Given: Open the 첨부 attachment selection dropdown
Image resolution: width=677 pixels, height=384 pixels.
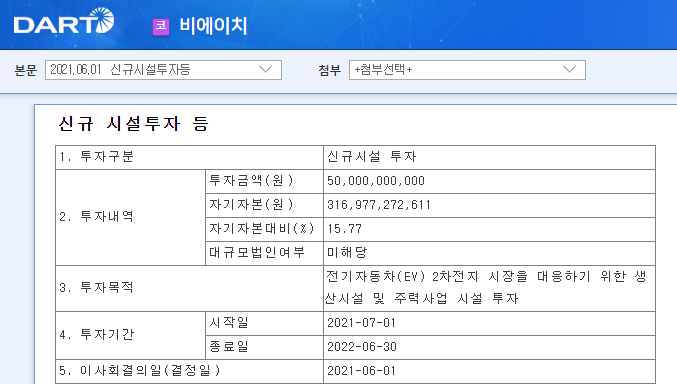Looking at the screenshot, I should click(x=467, y=70).
